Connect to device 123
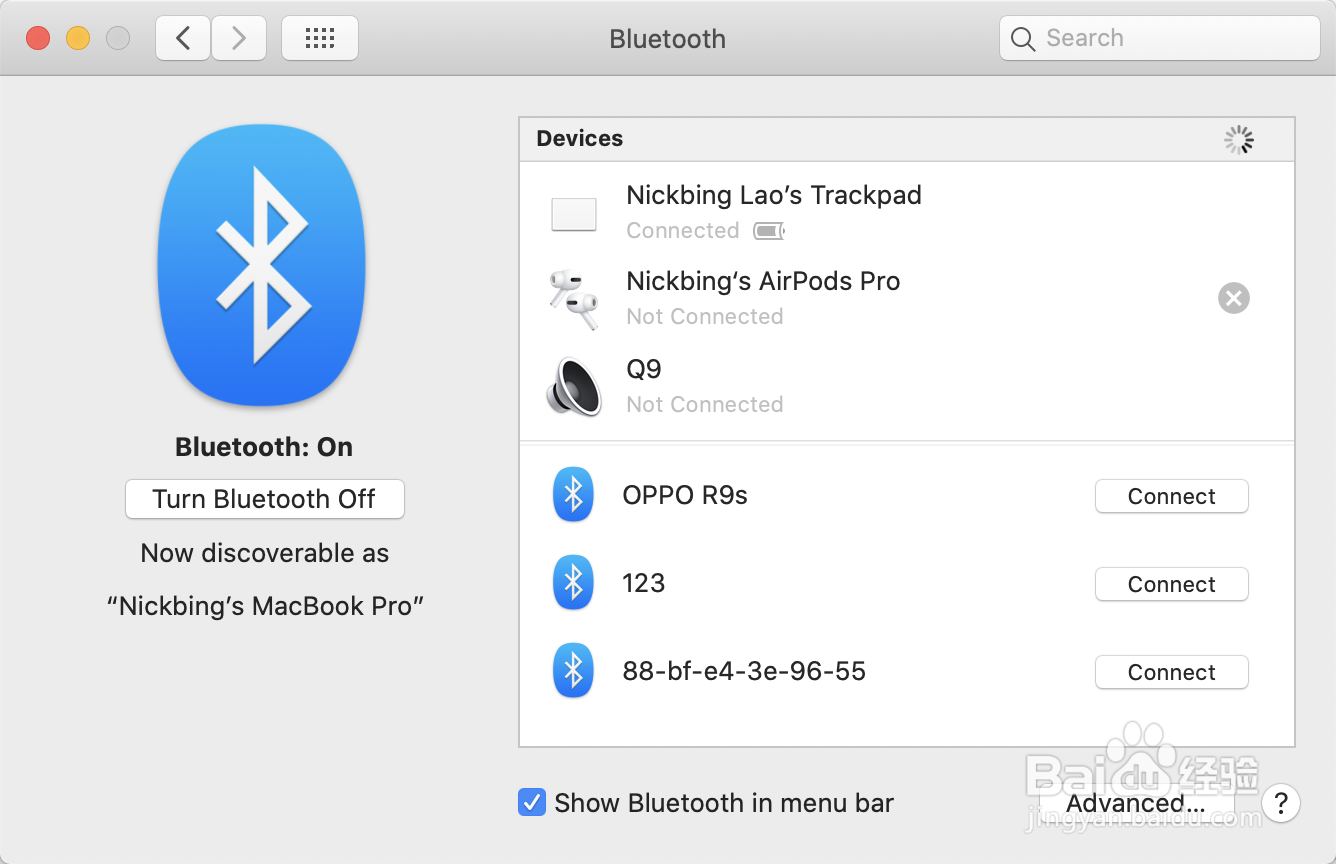This screenshot has width=1336, height=864. coord(1171,584)
